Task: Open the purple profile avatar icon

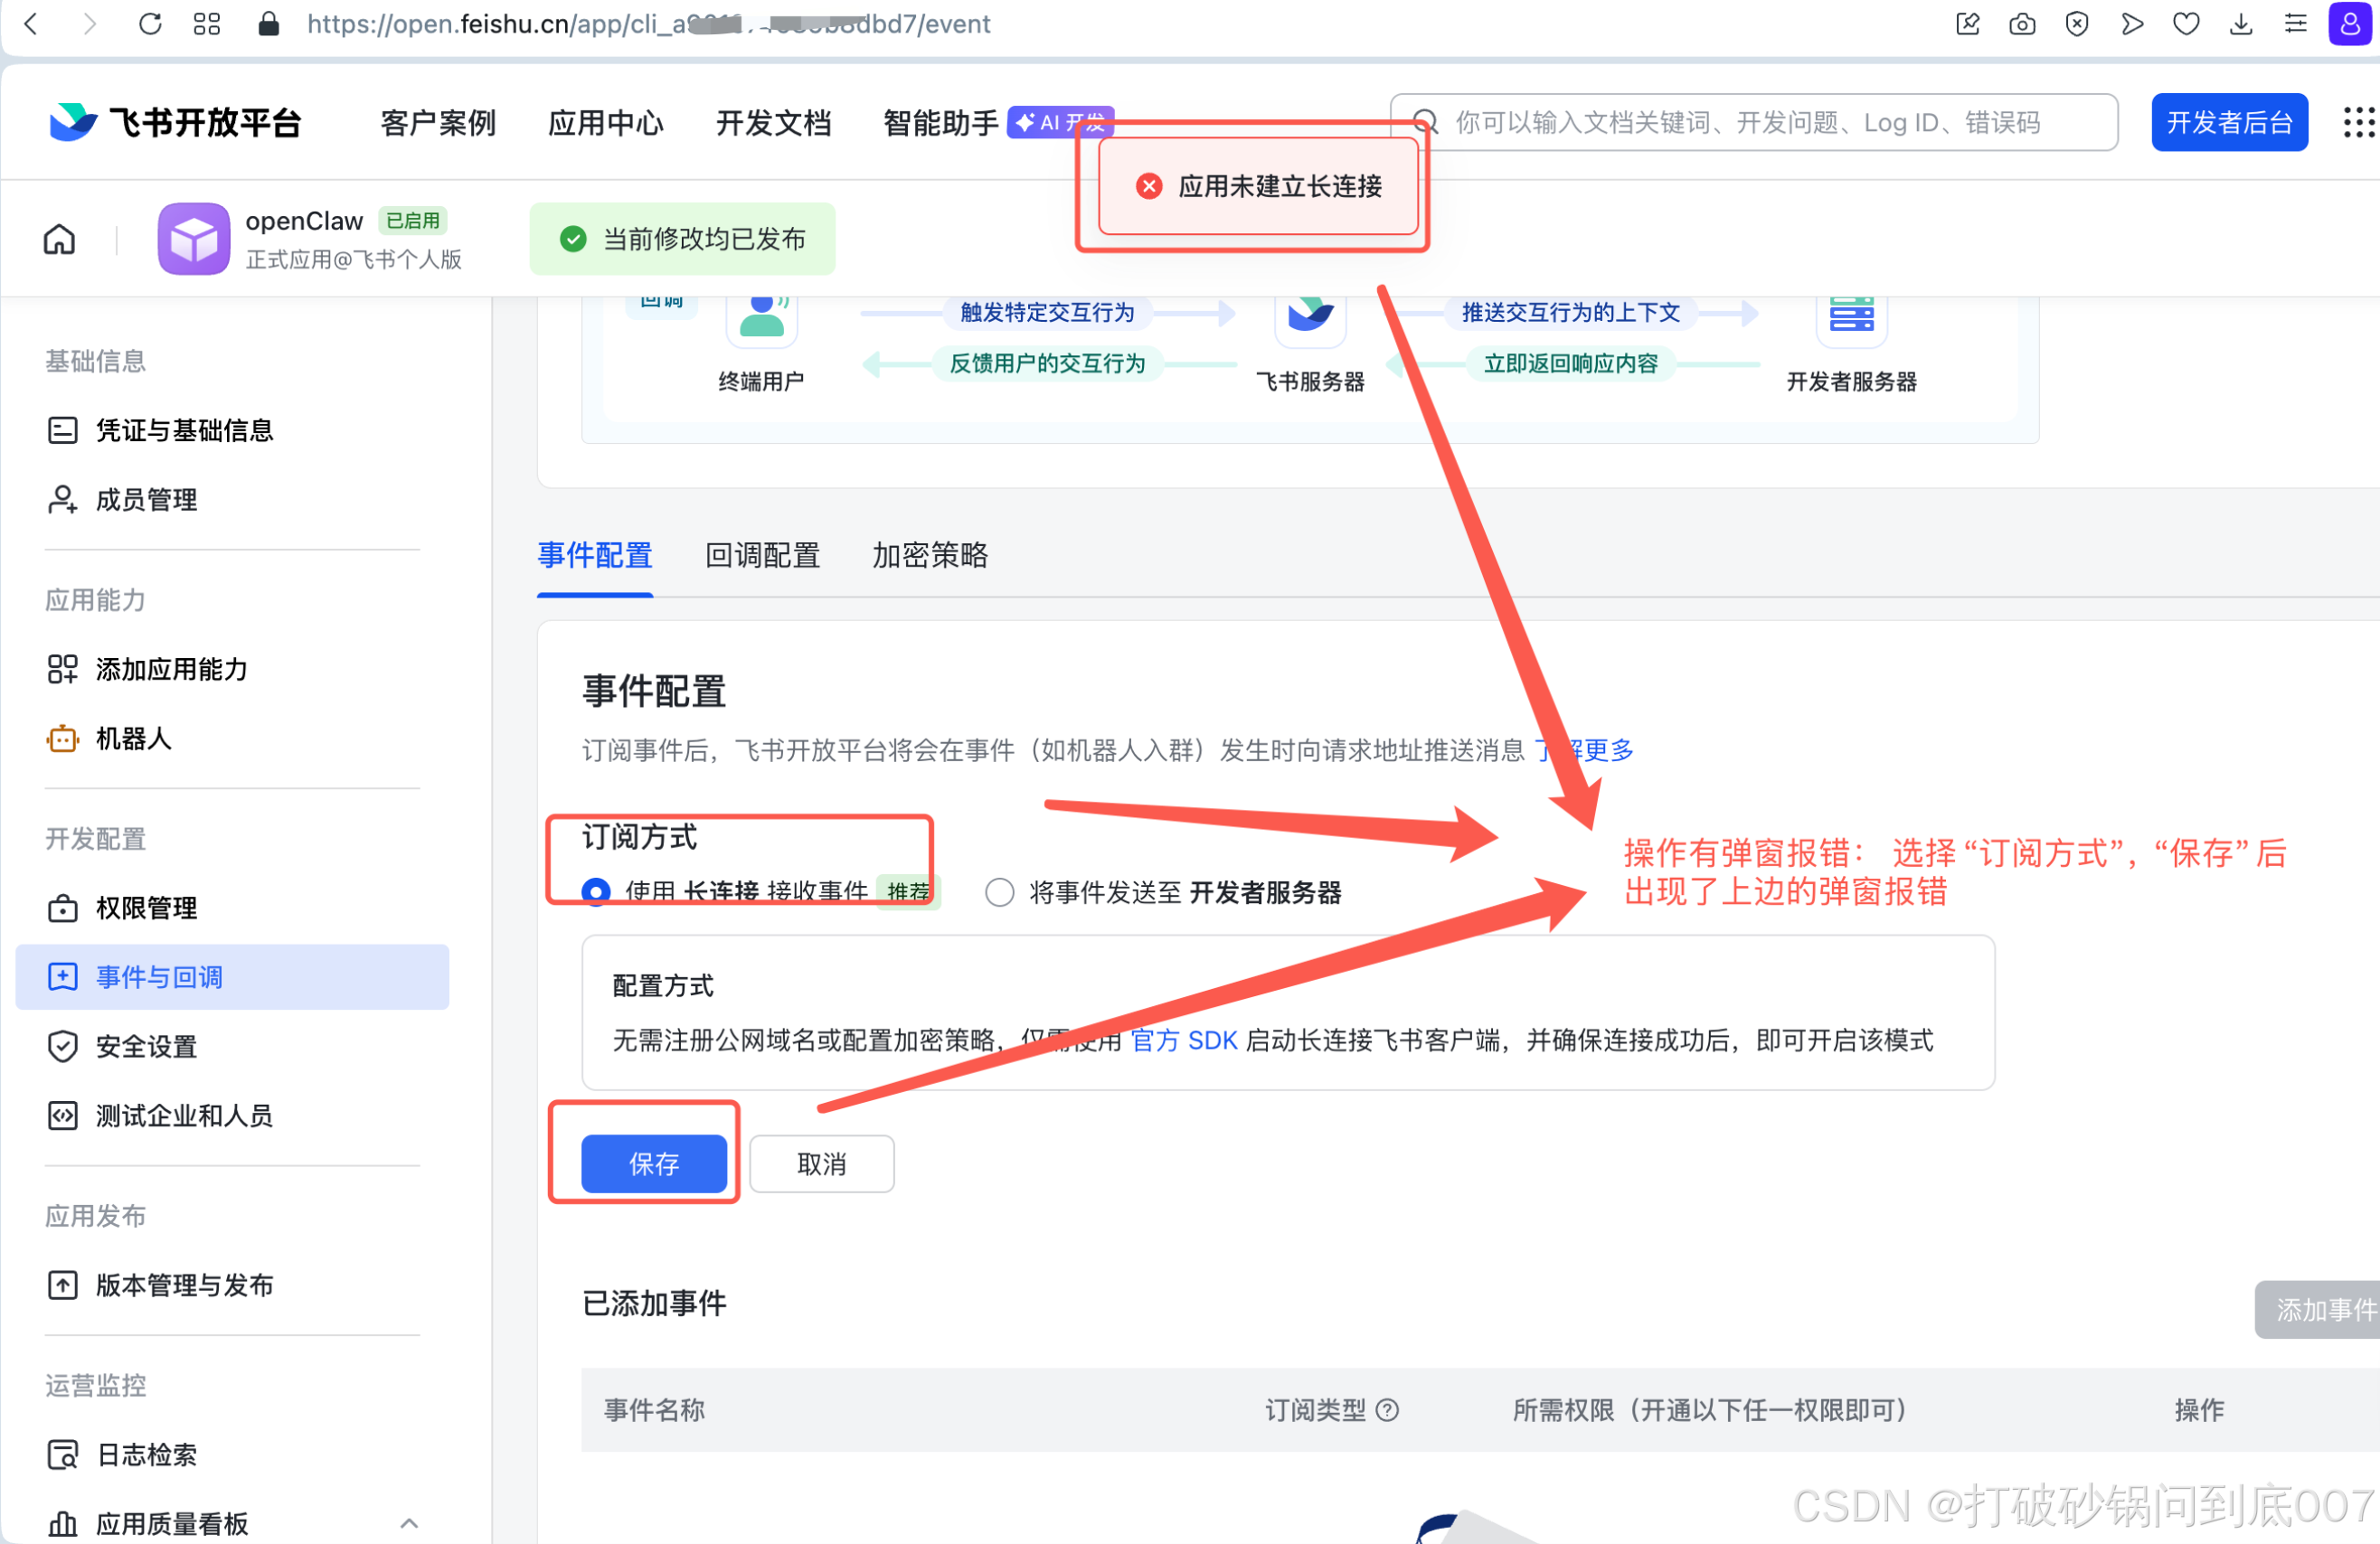Action: (2350, 23)
